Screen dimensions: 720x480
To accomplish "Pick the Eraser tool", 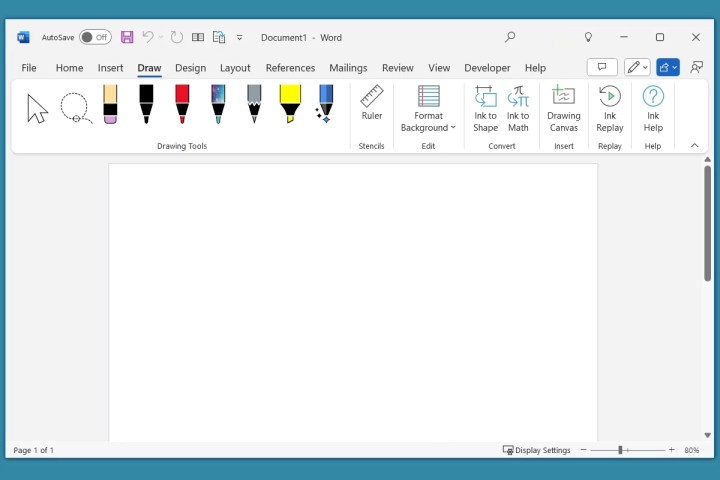I will (x=110, y=104).
